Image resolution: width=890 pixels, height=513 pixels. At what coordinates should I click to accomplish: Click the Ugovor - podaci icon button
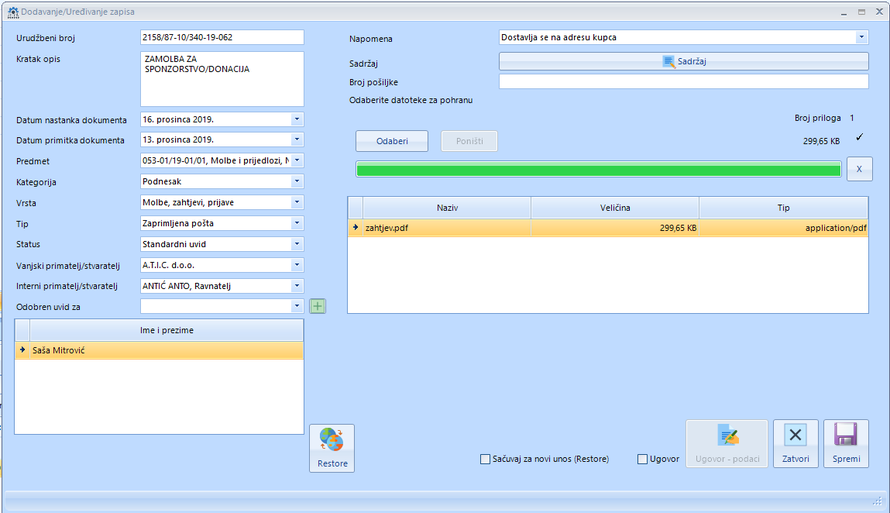[x=727, y=436]
